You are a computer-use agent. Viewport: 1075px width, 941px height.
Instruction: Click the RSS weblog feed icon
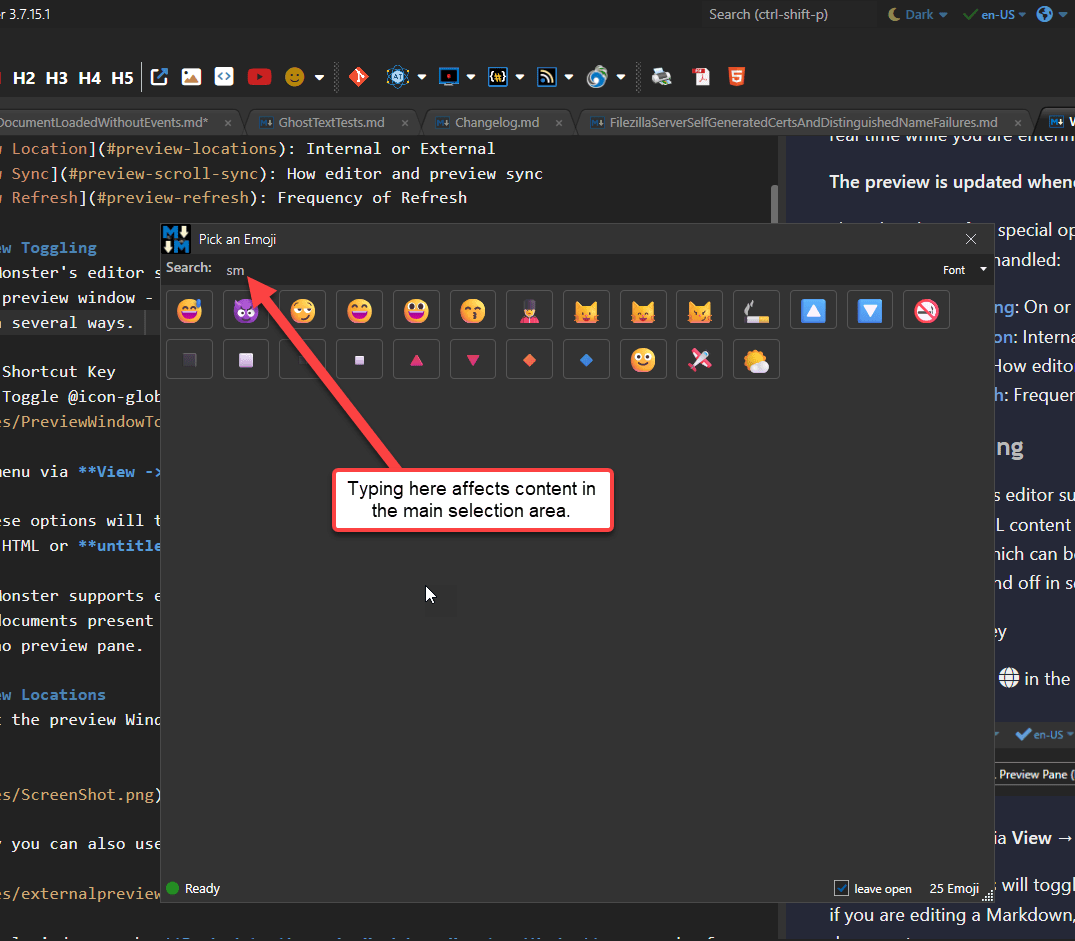(x=546, y=77)
